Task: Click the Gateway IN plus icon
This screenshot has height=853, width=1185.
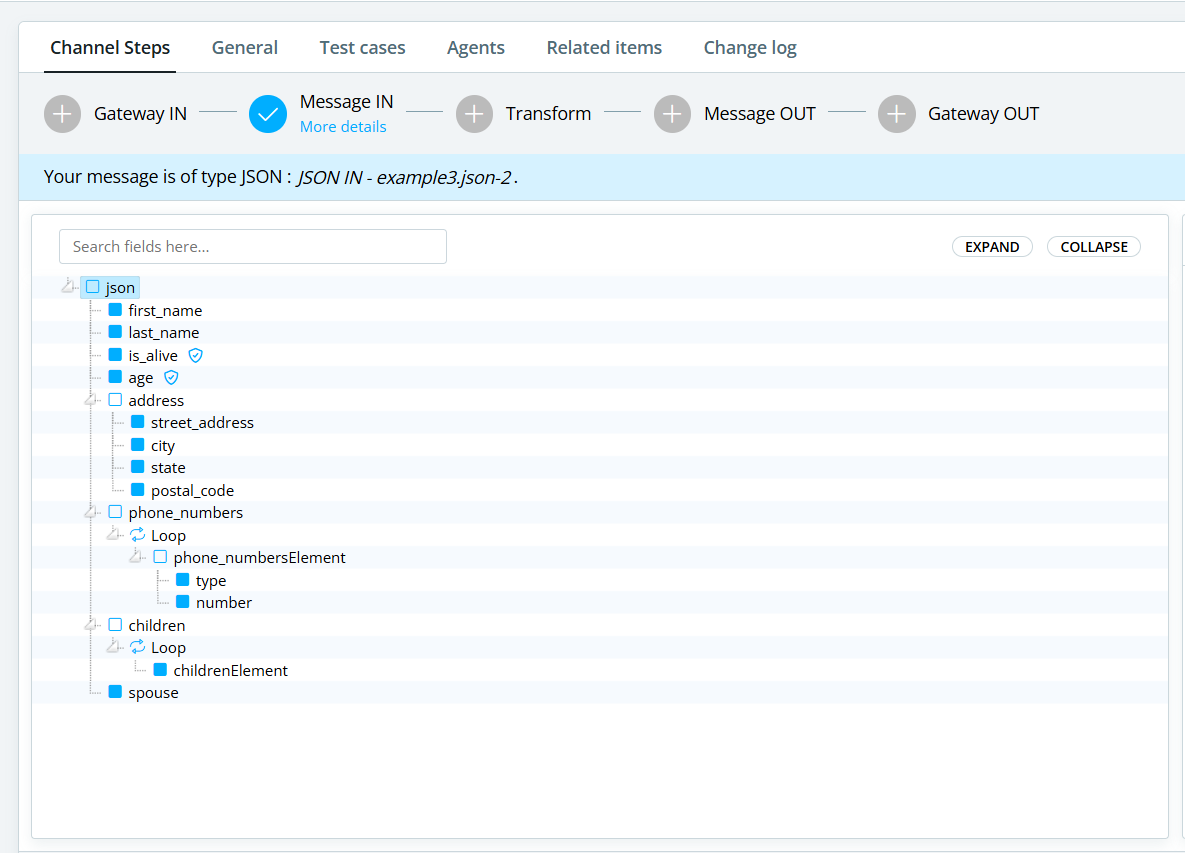Action: click(x=62, y=113)
